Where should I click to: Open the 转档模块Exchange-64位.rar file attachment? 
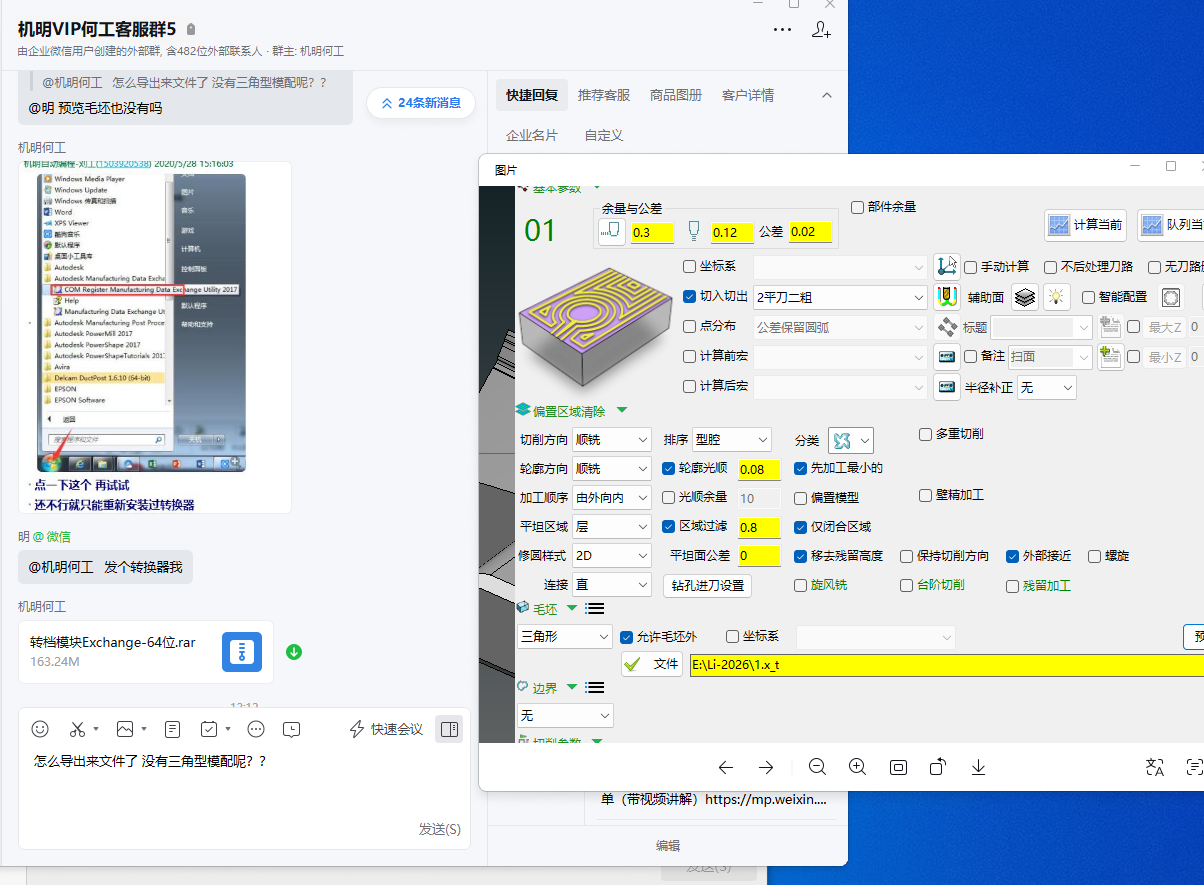click(x=146, y=651)
